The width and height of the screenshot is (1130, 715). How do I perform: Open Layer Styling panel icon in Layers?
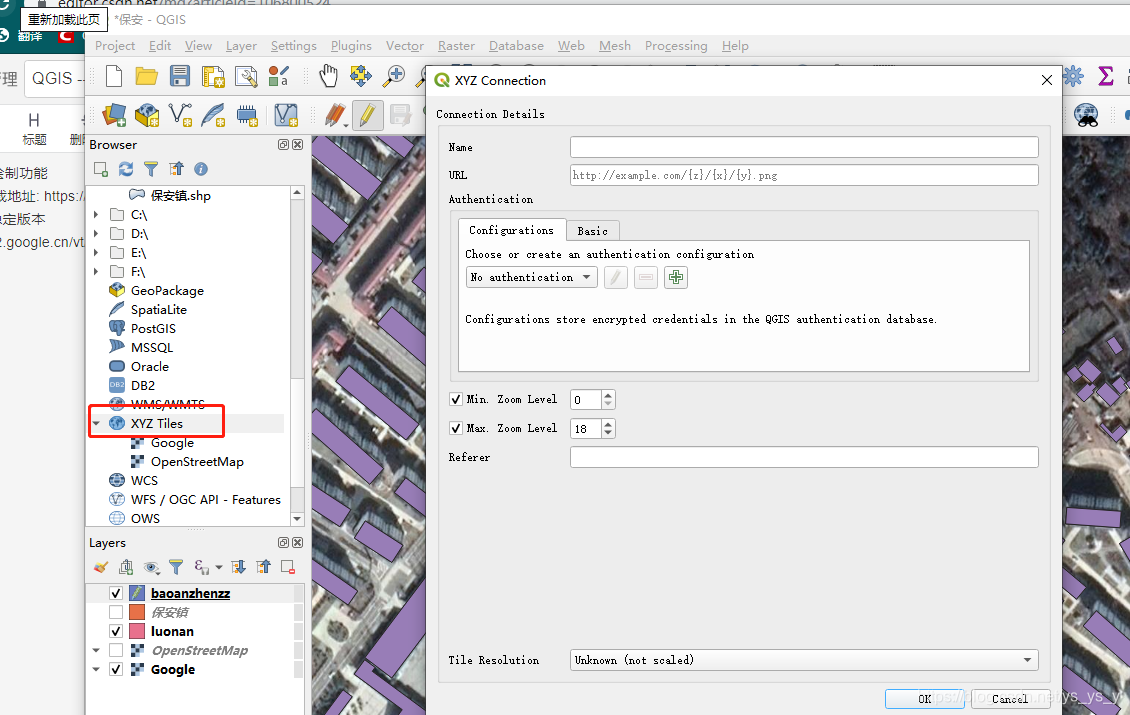coord(101,567)
